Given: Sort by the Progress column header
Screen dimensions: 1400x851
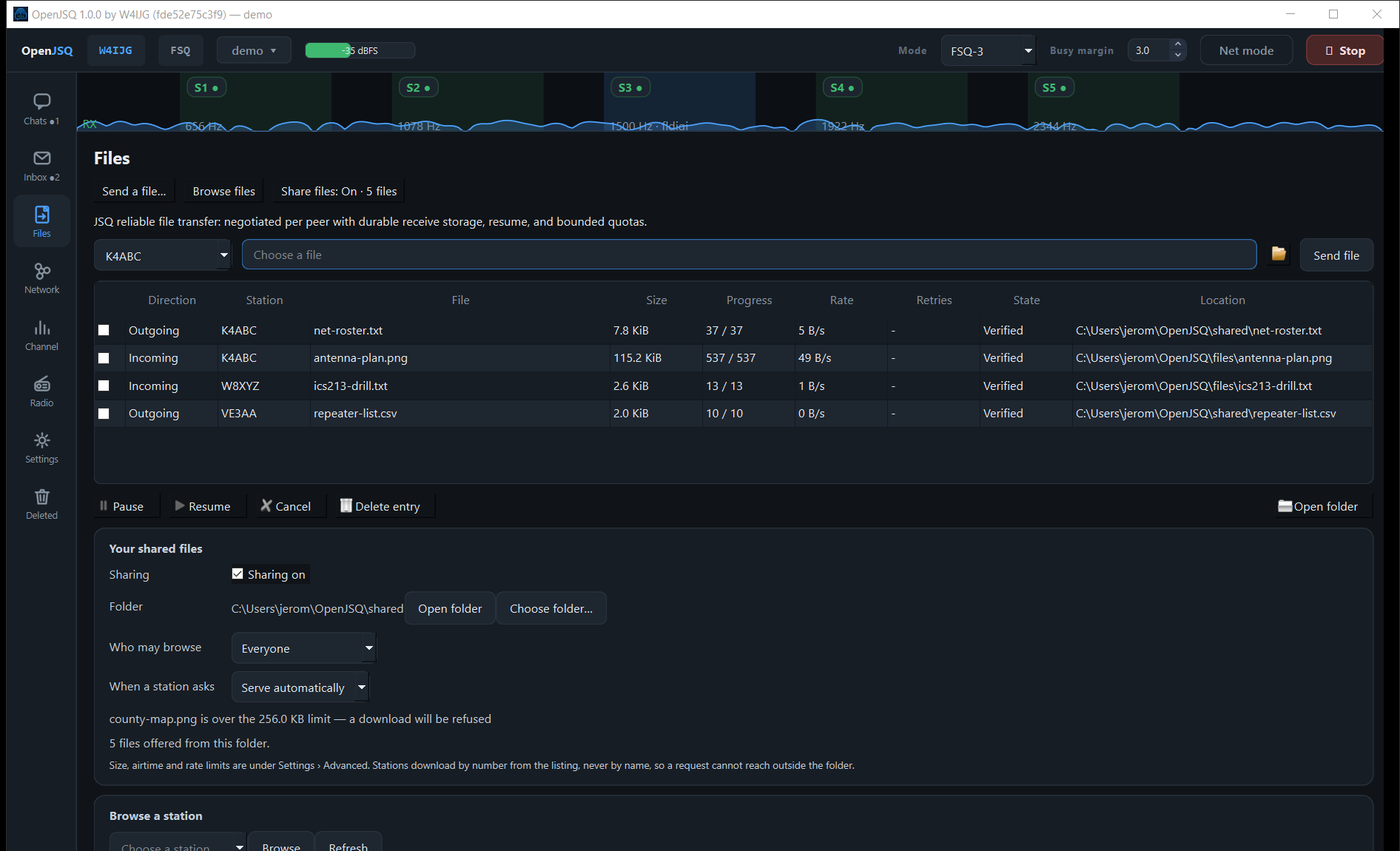Looking at the screenshot, I should pyautogui.click(x=749, y=300).
